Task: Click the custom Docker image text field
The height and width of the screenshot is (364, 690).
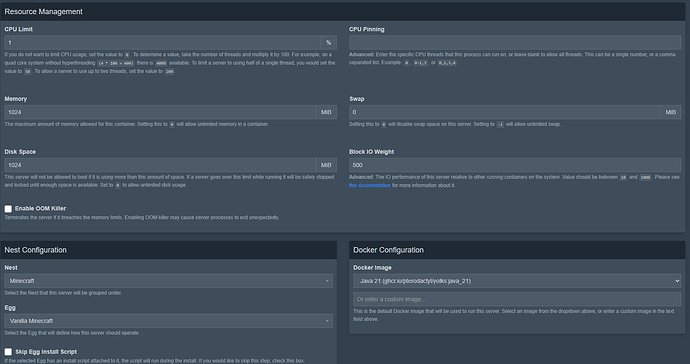Action: tap(517, 299)
